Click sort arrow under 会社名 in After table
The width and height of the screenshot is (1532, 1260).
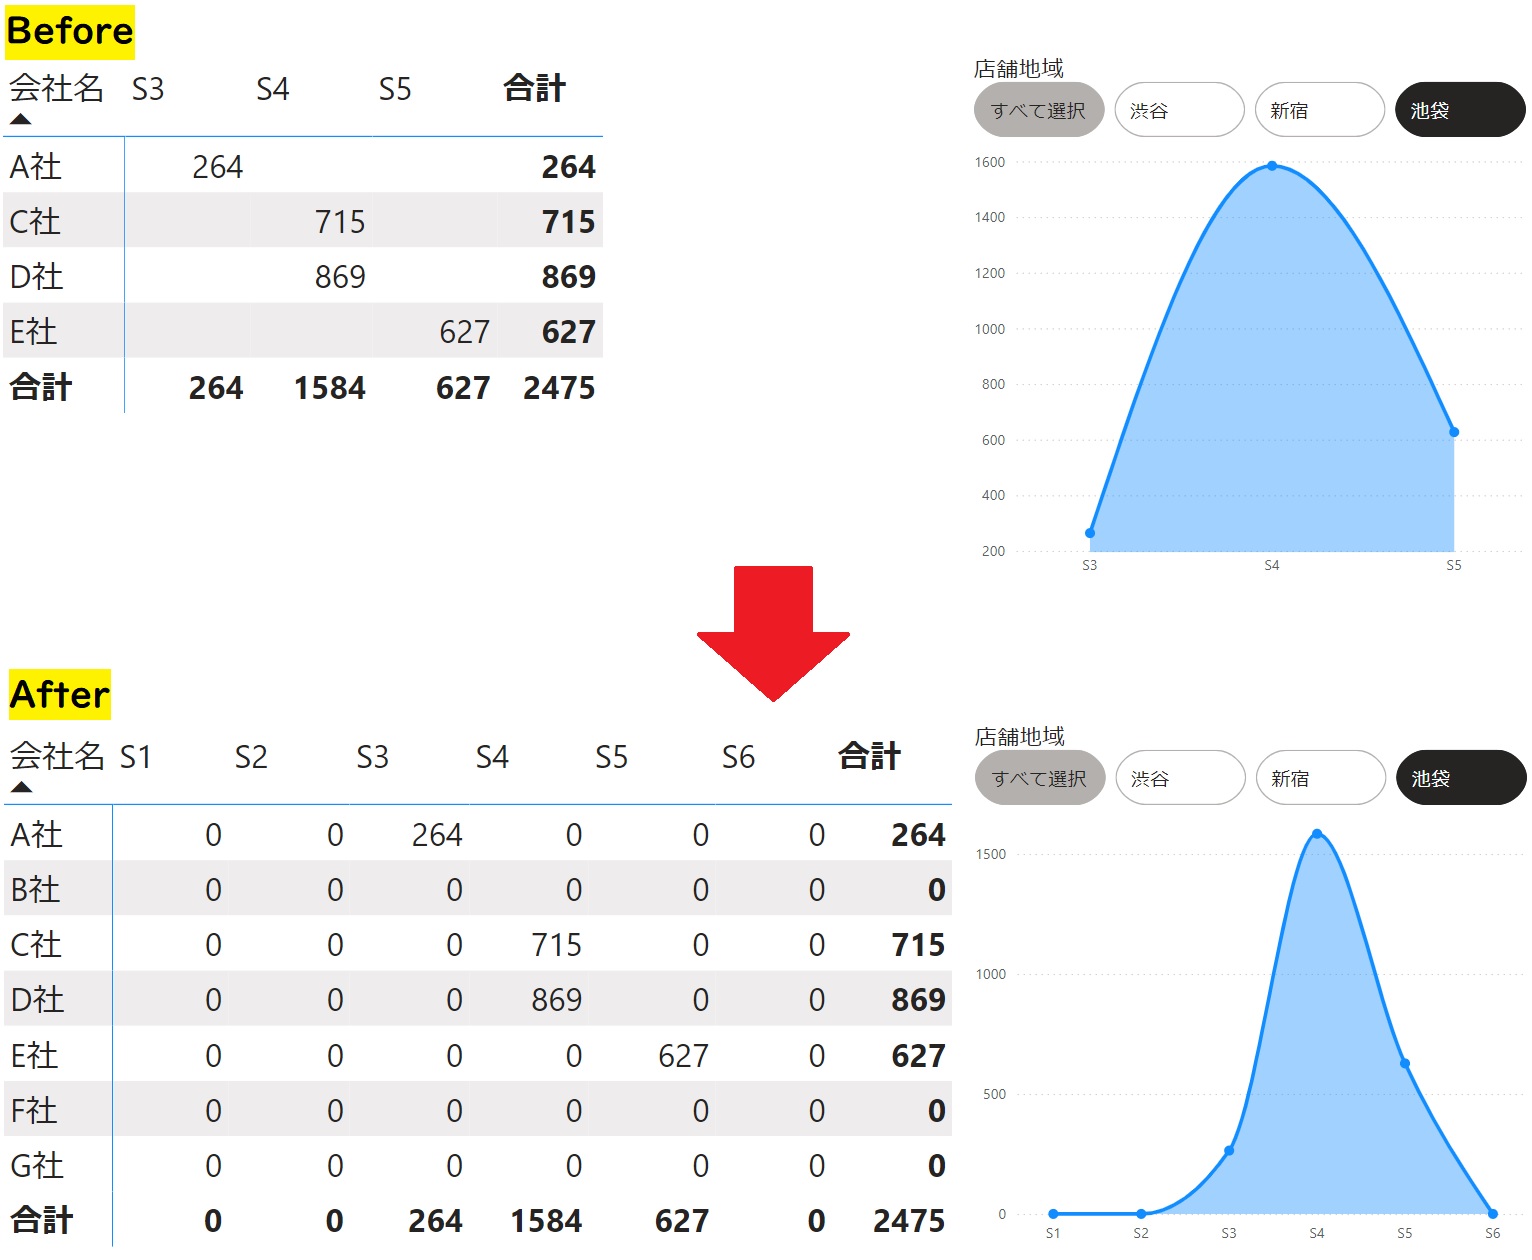pyautogui.click(x=21, y=787)
